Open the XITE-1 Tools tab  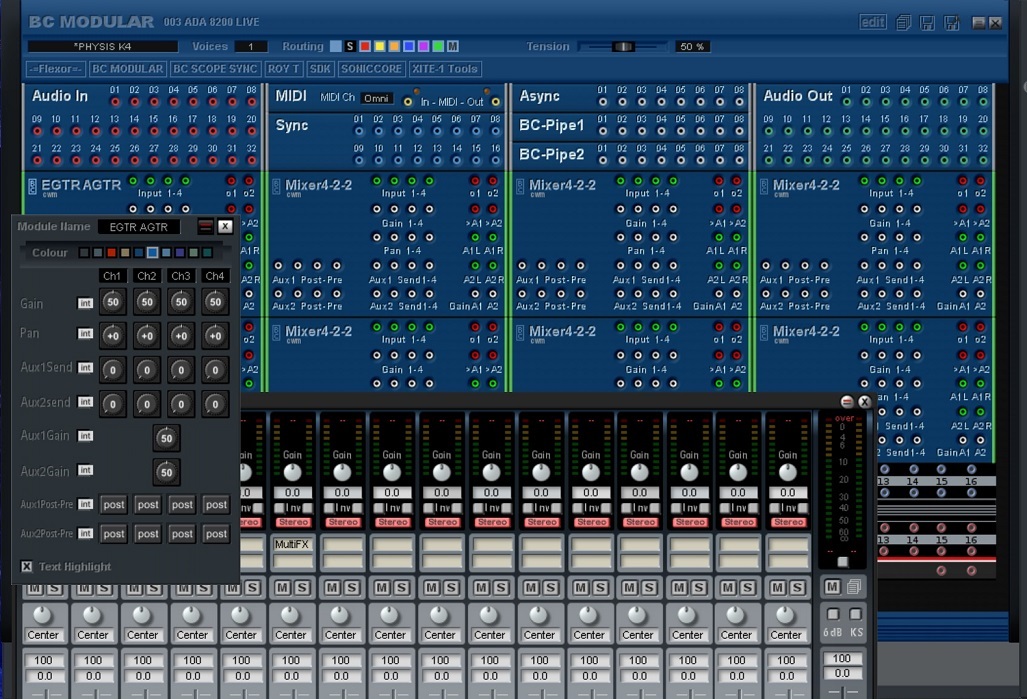(x=445, y=69)
